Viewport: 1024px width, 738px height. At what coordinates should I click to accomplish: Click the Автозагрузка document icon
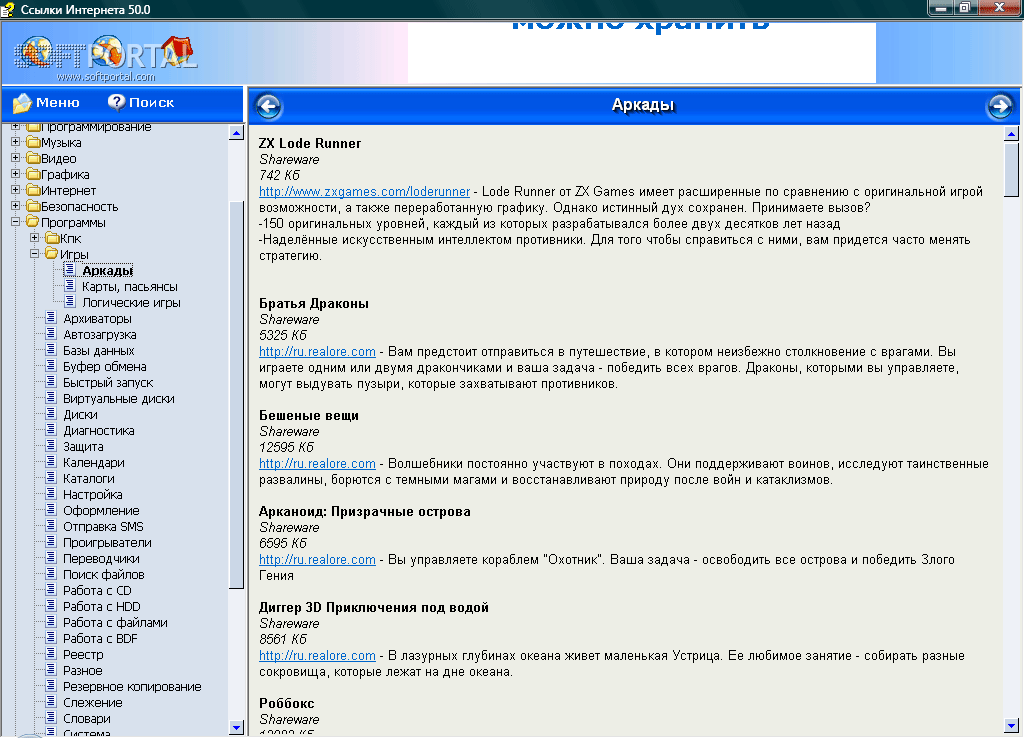coord(51,333)
